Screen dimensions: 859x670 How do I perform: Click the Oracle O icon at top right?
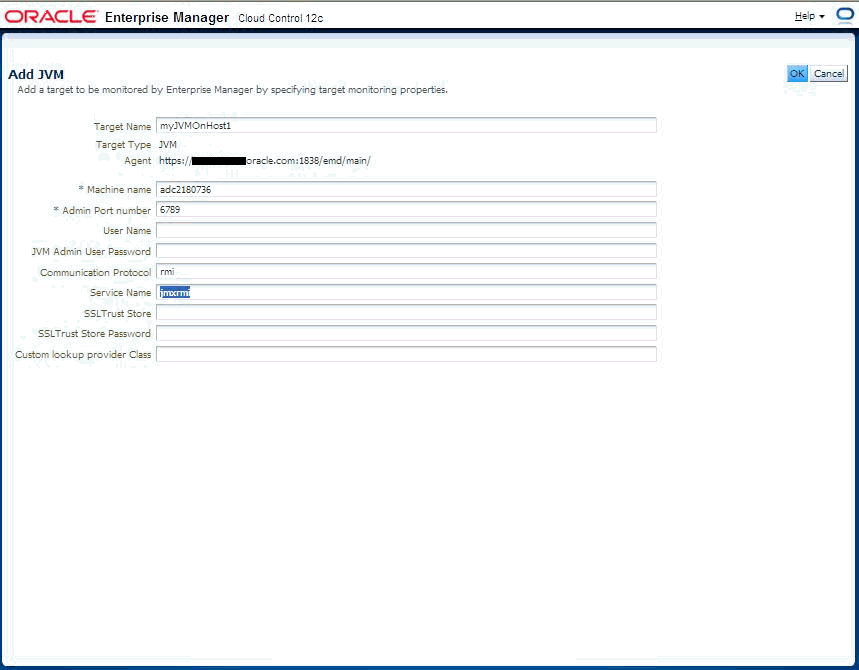[845, 15]
